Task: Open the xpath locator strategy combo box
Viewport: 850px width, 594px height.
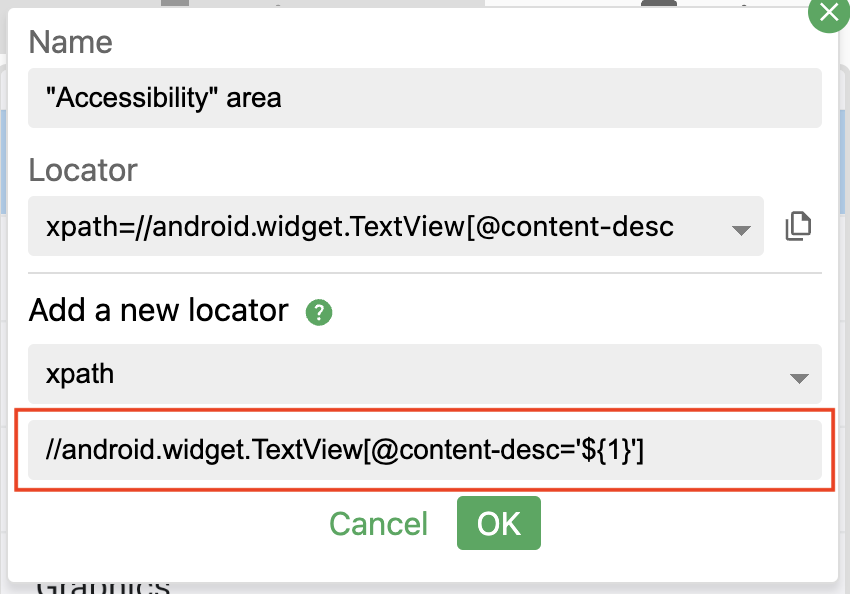Action: tap(425, 374)
